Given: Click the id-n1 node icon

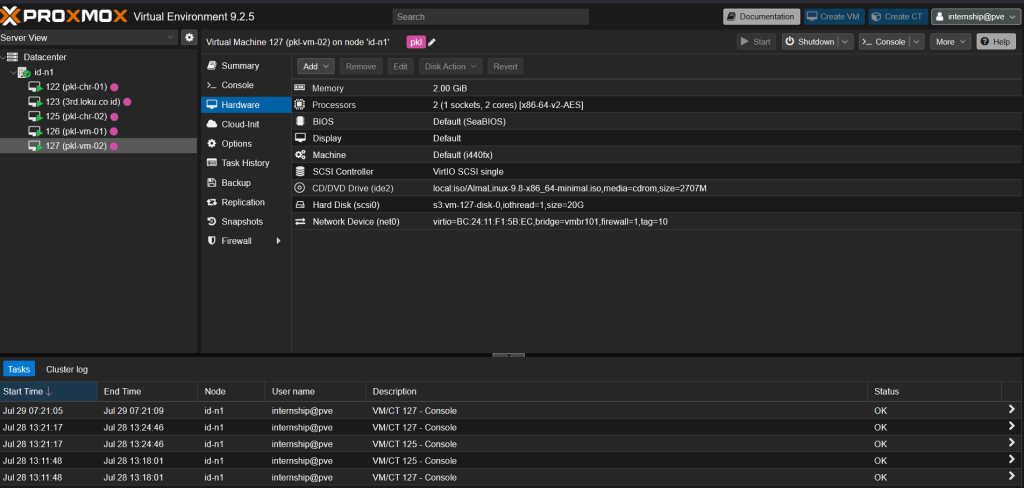Looking at the screenshot, I should pyautogui.click(x=24, y=72).
